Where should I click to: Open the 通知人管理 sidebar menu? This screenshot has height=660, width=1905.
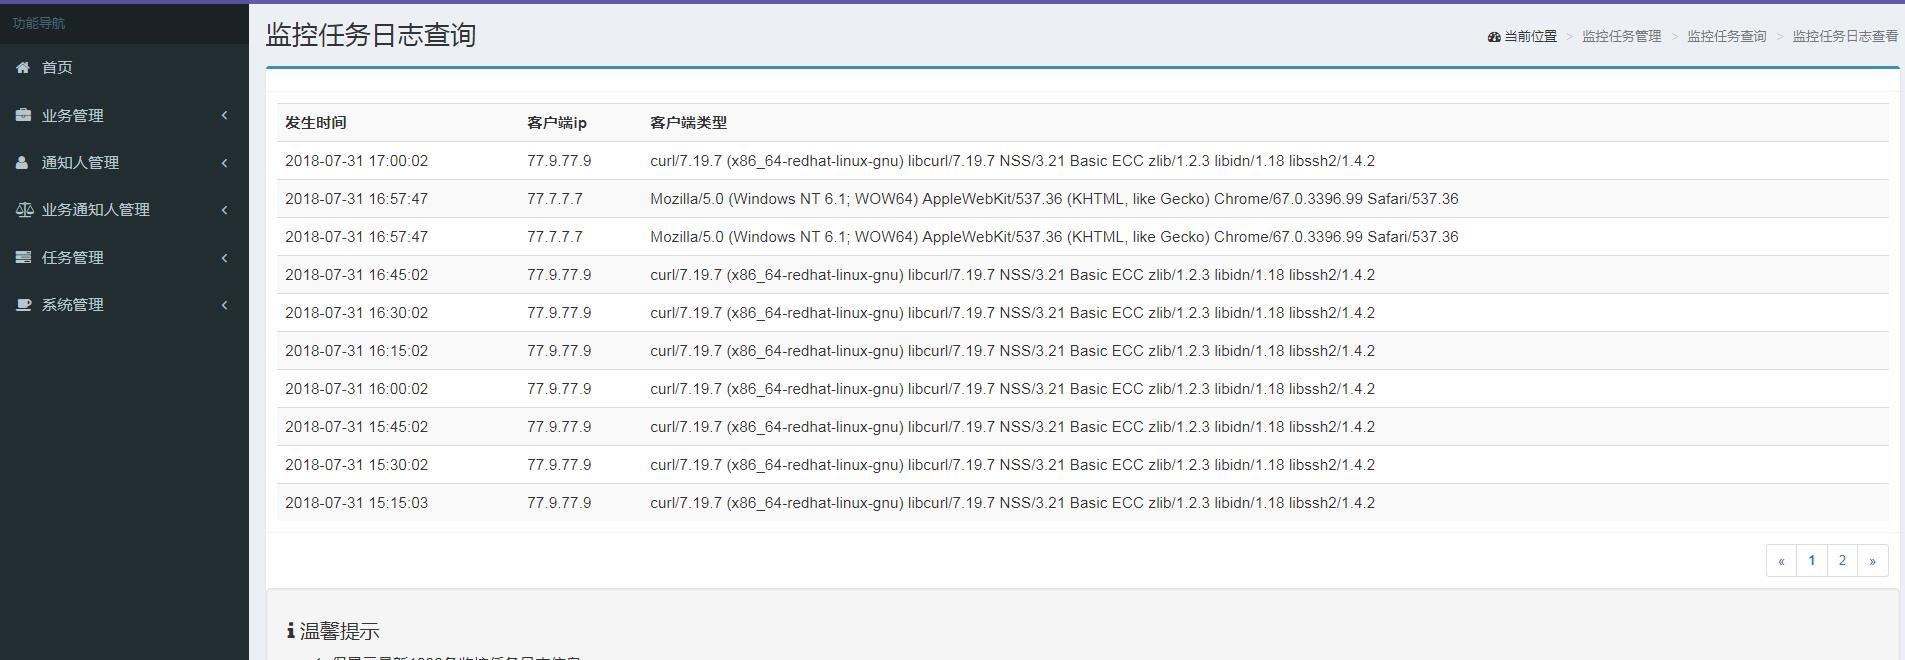(x=124, y=162)
